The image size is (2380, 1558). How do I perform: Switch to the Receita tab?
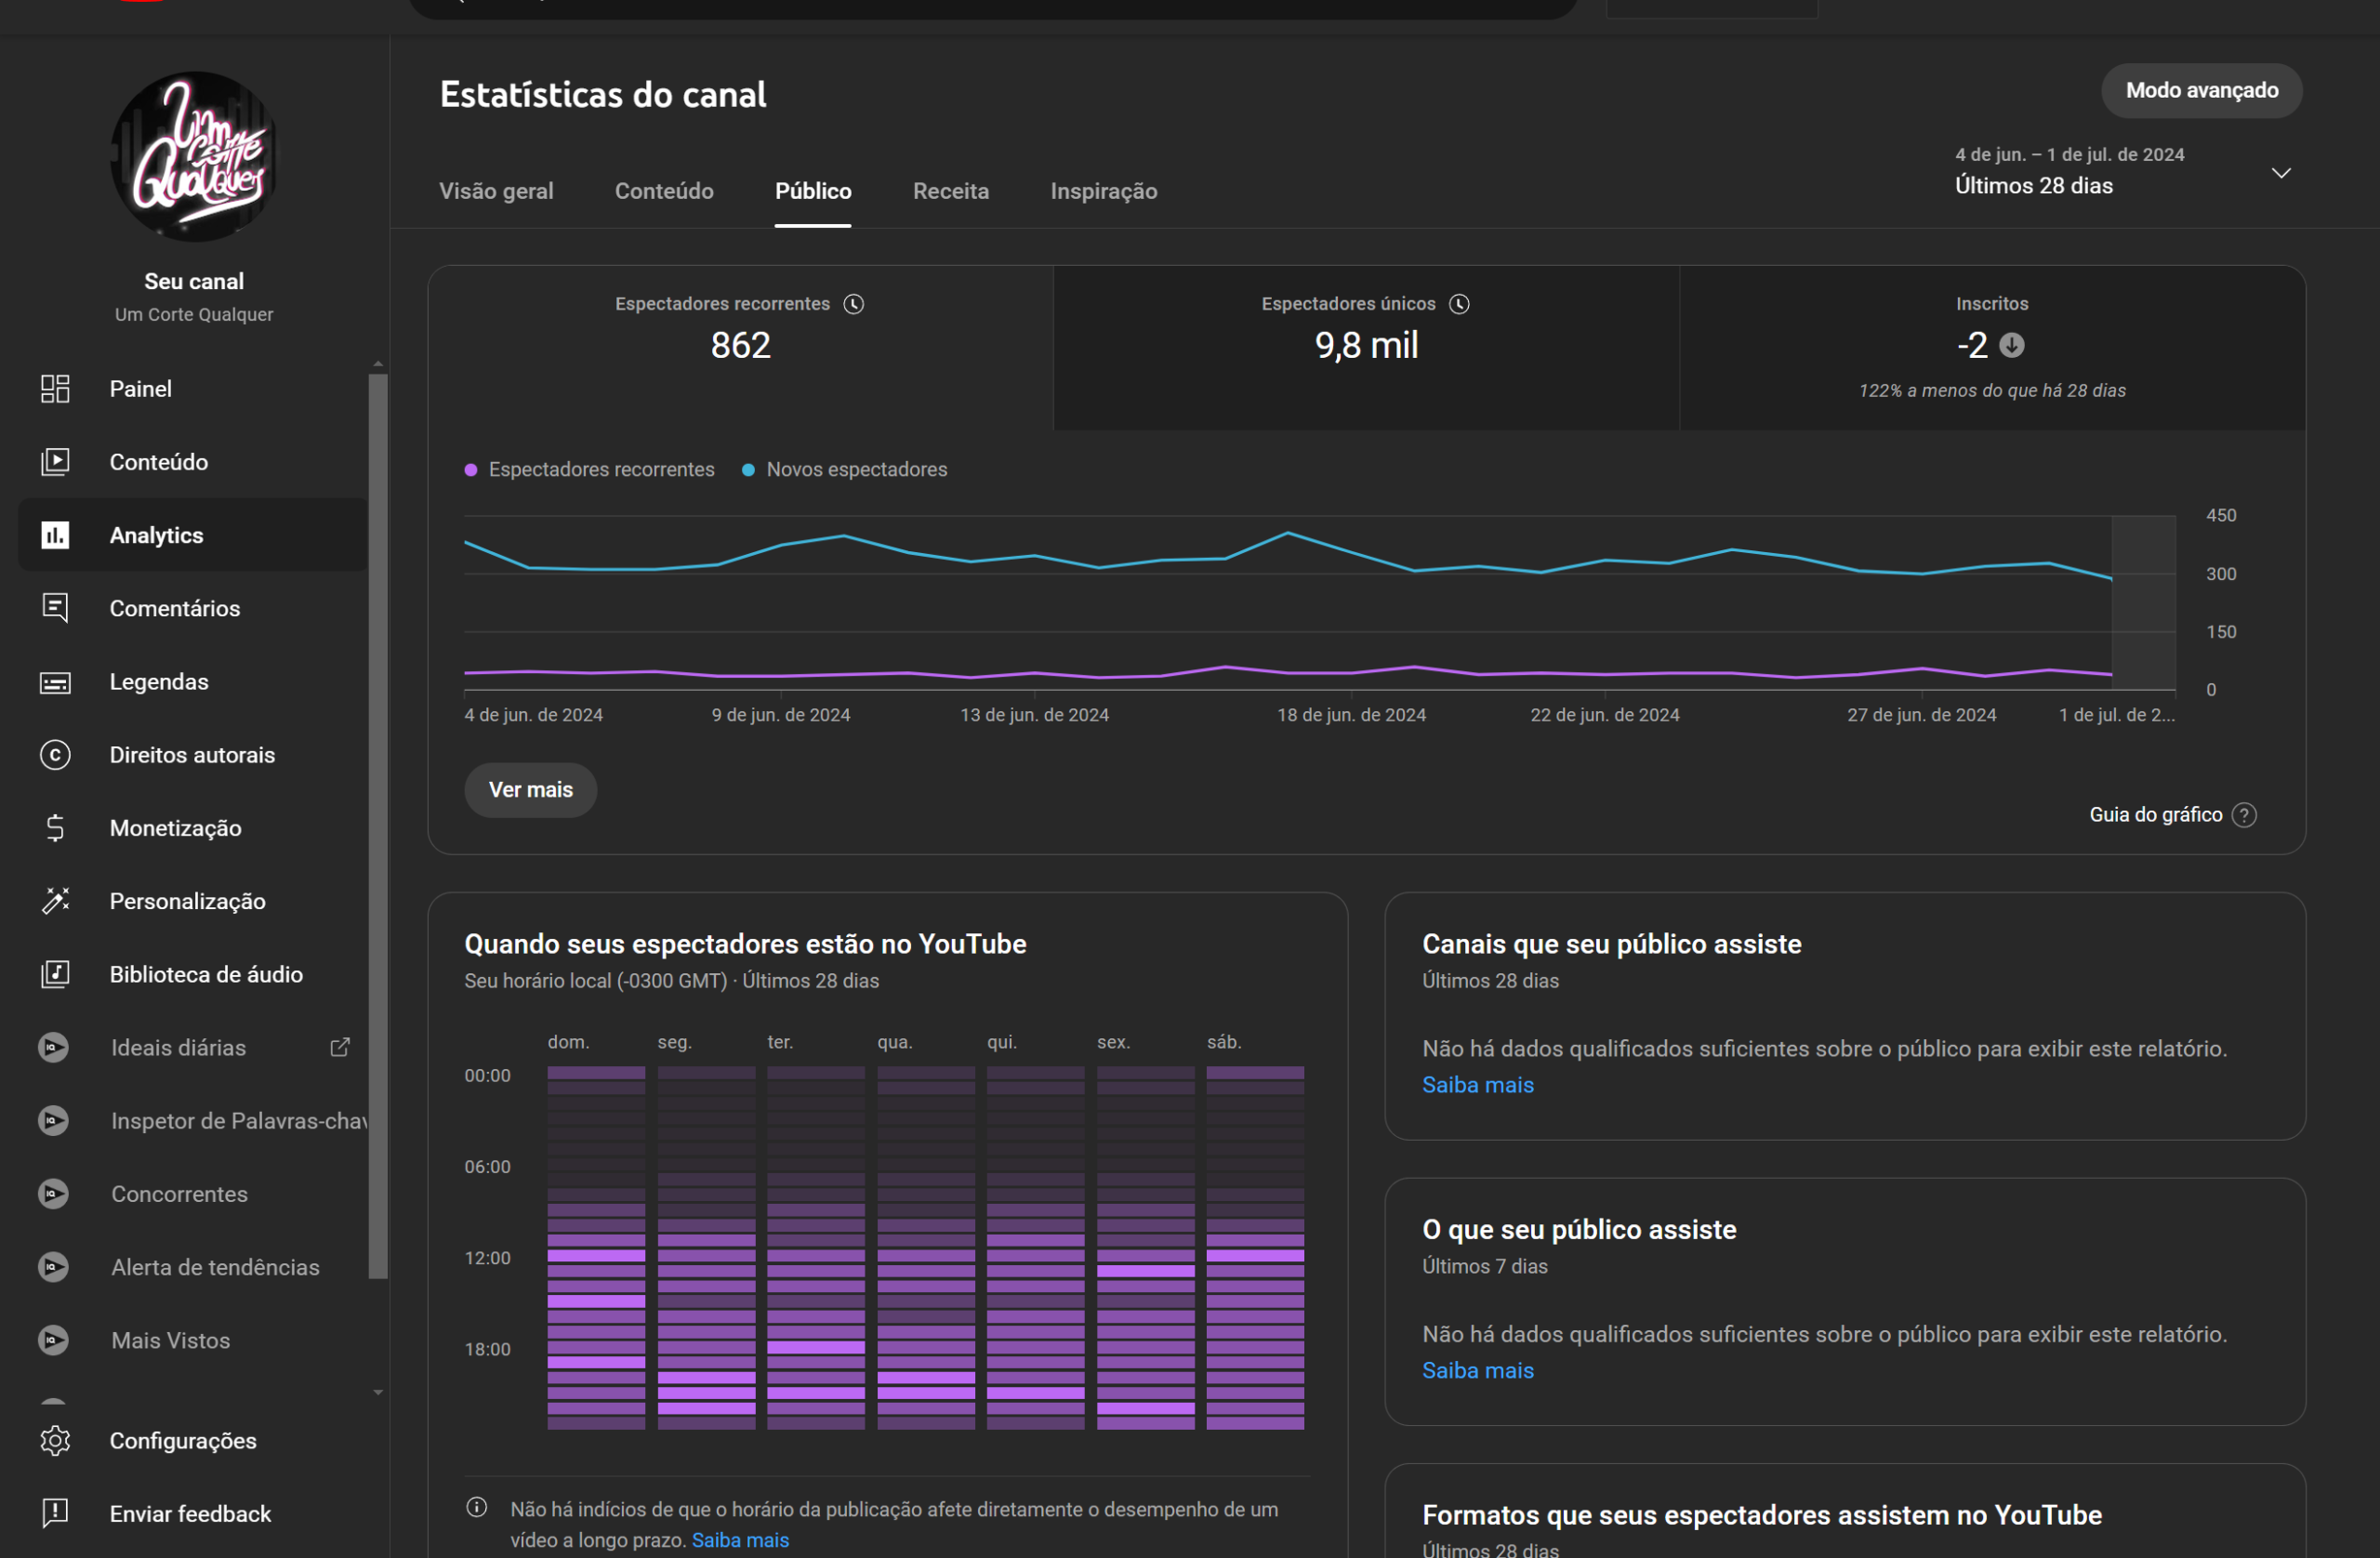[950, 191]
